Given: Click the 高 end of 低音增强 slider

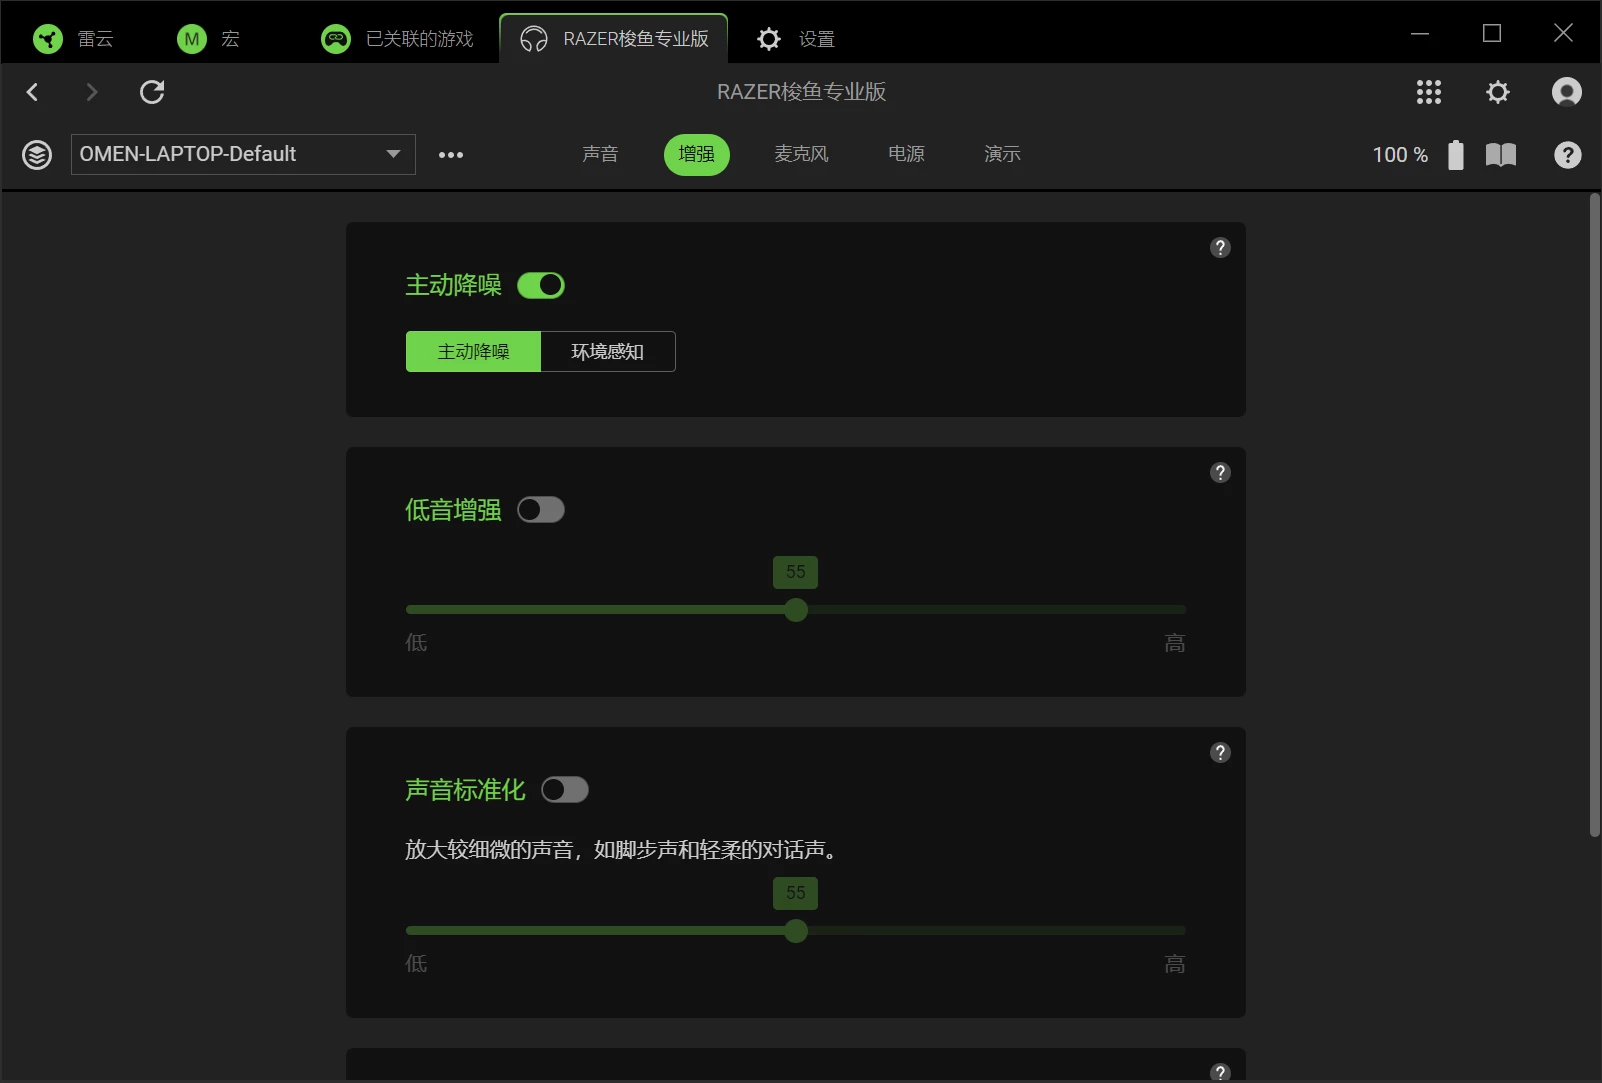Looking at the screenshot, I should pos(1175,643).
